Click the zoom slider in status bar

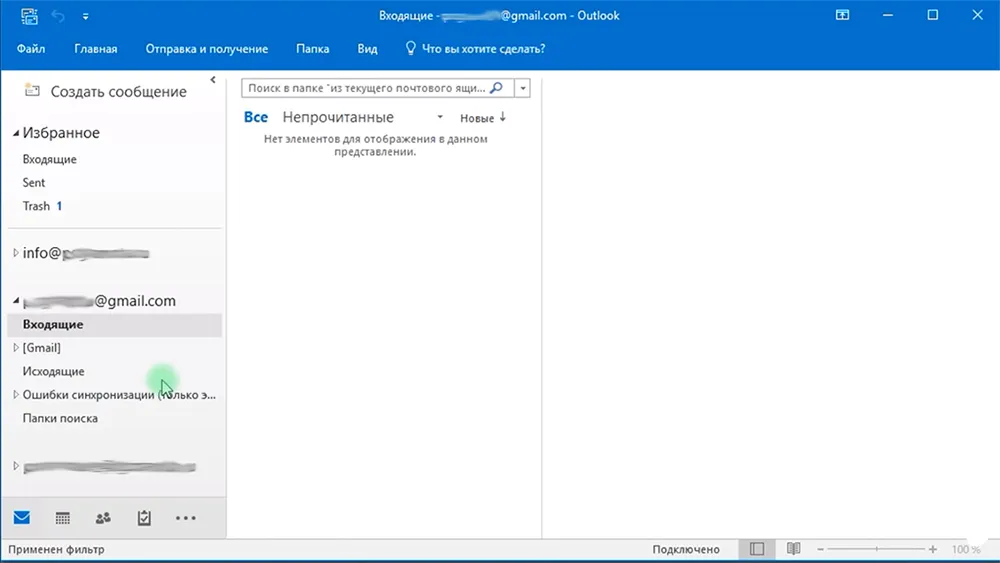click(876, 549)
